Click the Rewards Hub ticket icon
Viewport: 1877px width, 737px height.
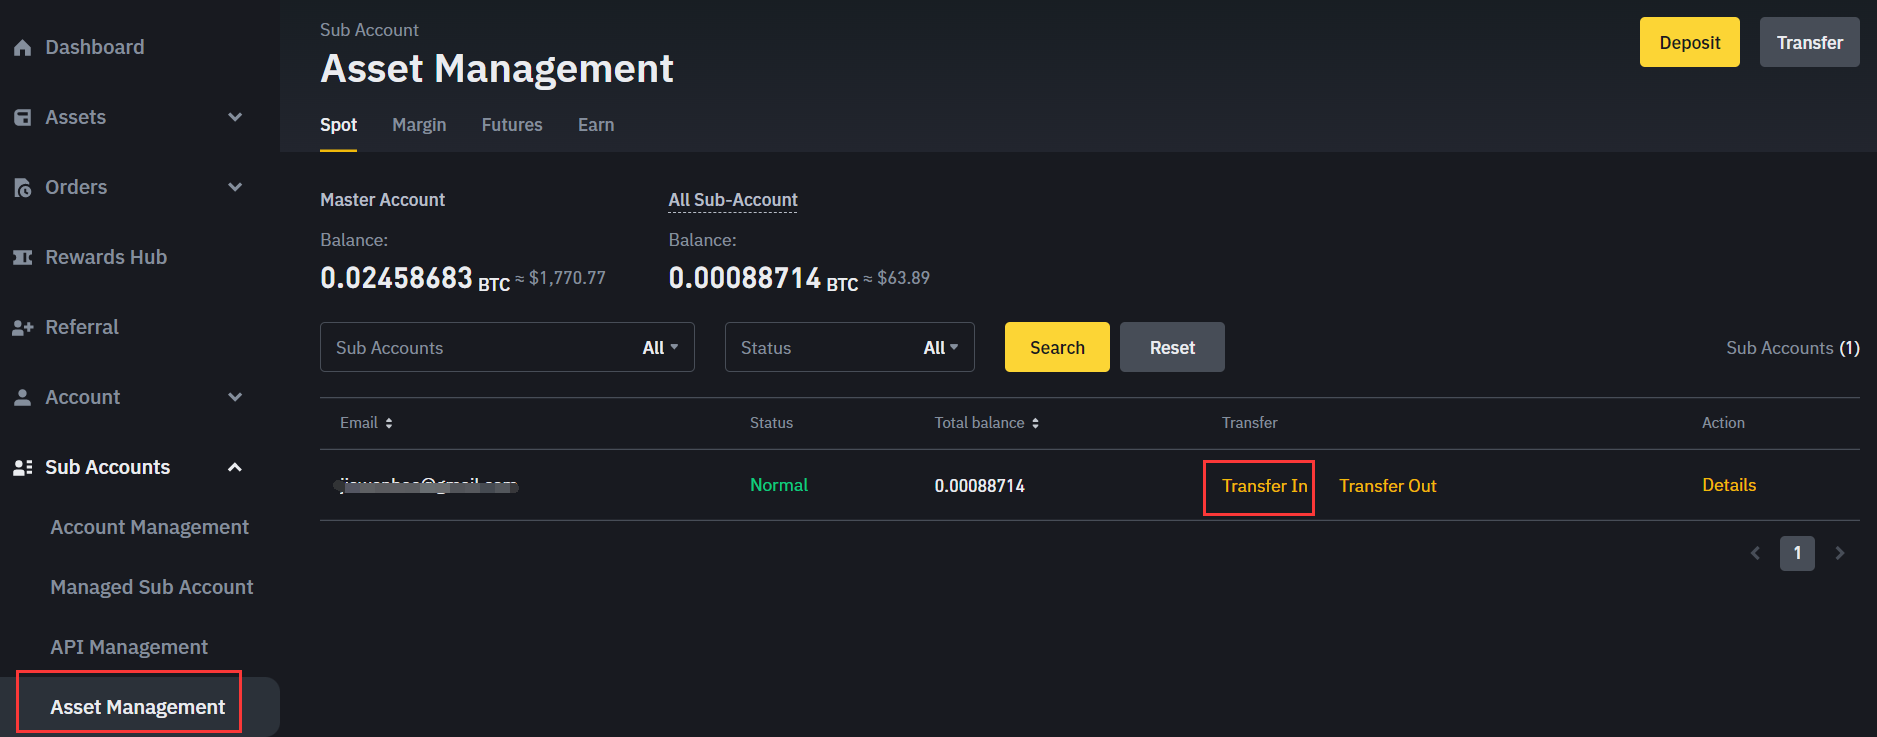click(22, 258)
